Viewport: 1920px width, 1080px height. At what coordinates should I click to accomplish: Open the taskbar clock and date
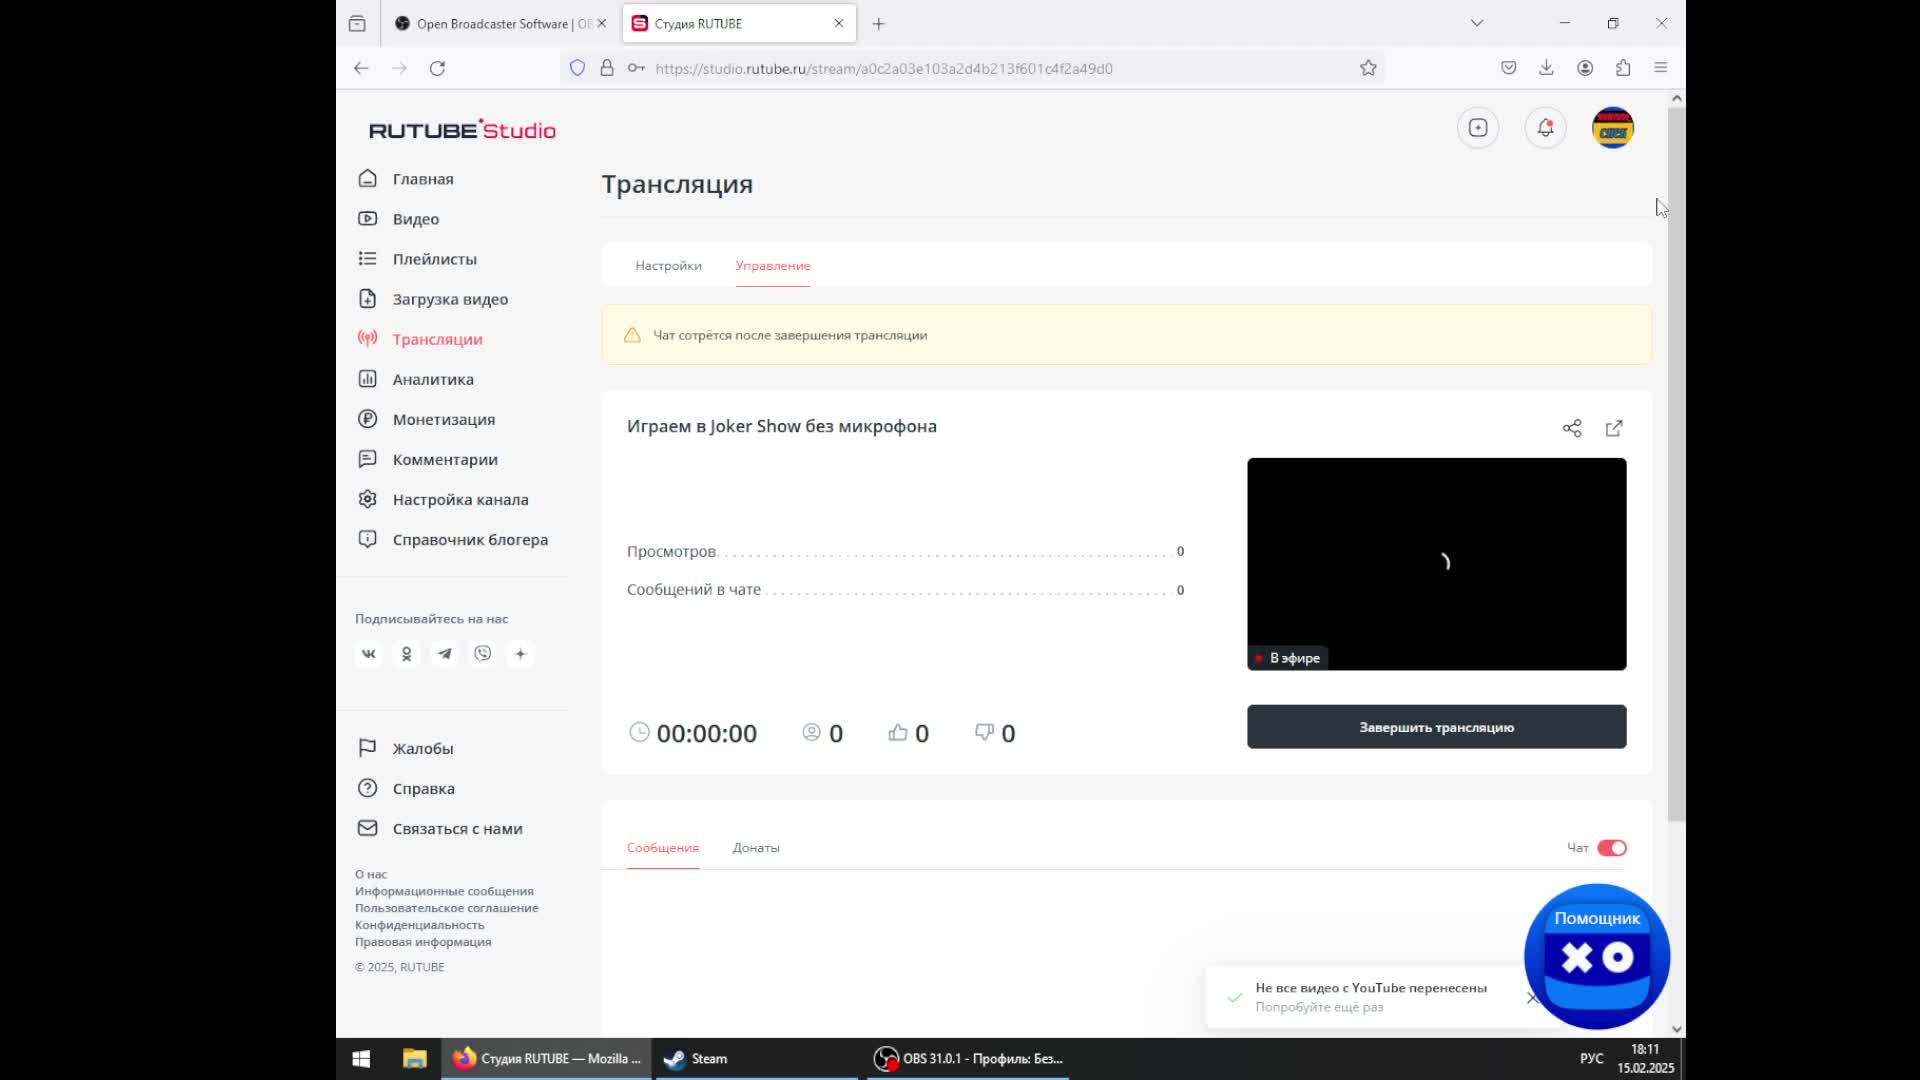point(1645,1058)
